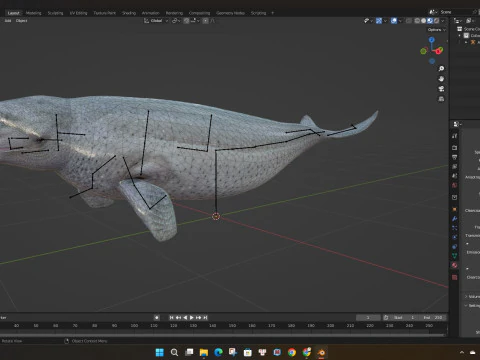480x360 pixels.
Task: Switch perspective orthographic grid icon
Action: (x=441, y=99)
